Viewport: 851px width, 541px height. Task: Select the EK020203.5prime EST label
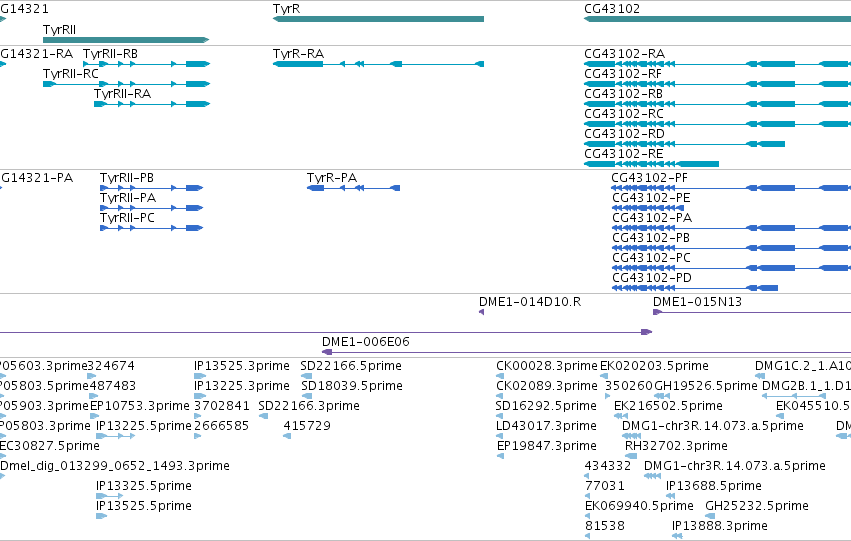pyautogui.click(x=654, y=366)
